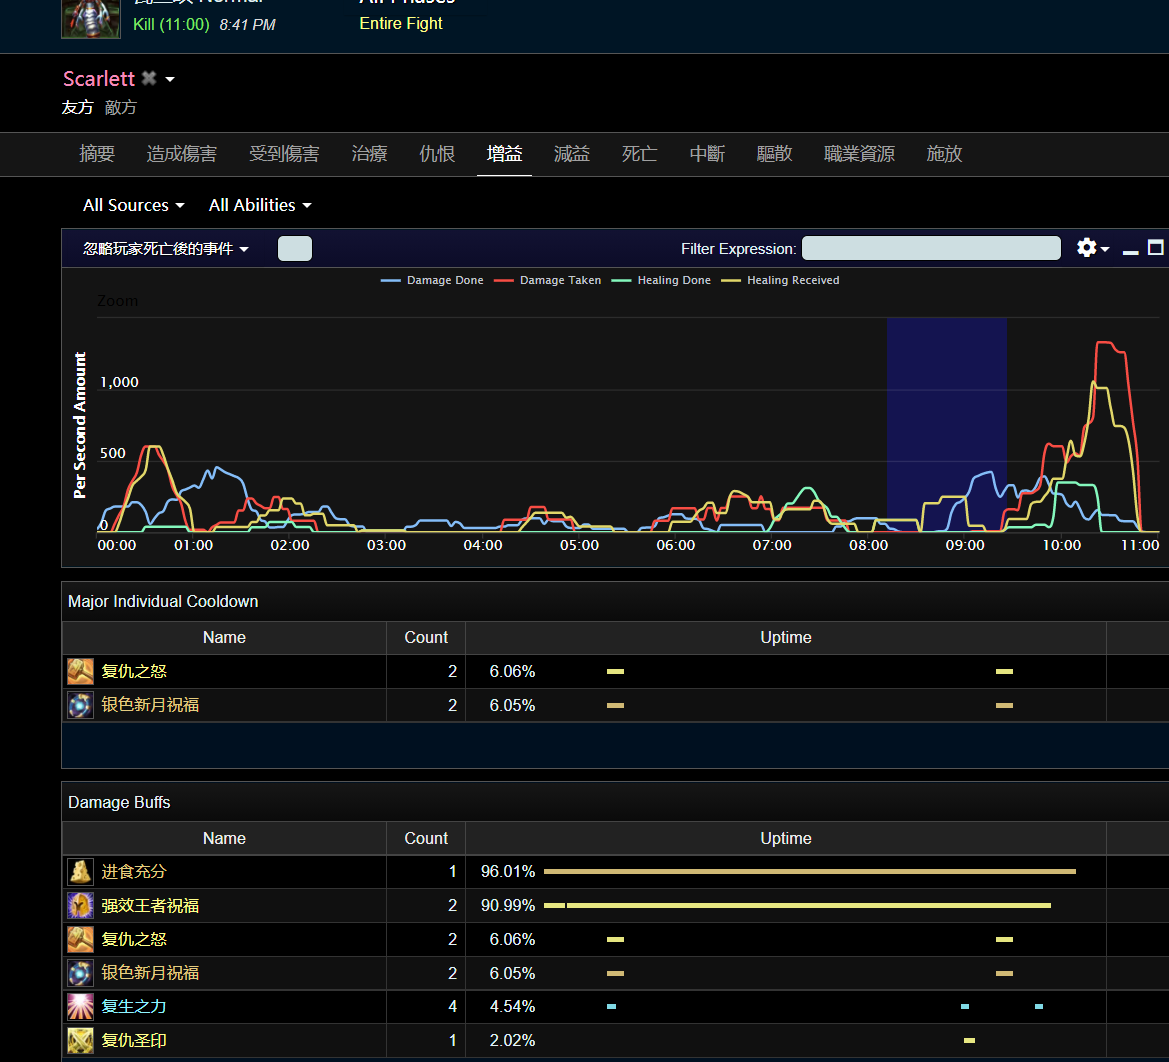This screenshot has height=1062, width=1169.
Task: Open the graph settings gear menu
Action: tap(1092, 248)
